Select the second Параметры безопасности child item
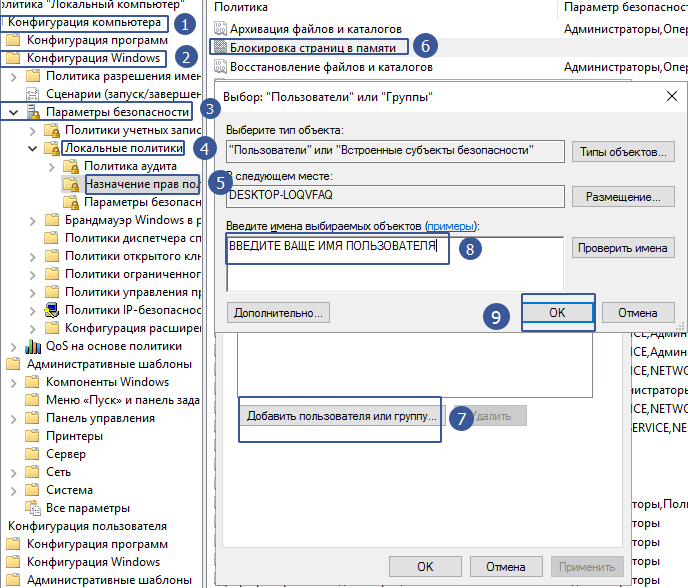The width and height of the screenshot is (688, 588). coord(143,202)
